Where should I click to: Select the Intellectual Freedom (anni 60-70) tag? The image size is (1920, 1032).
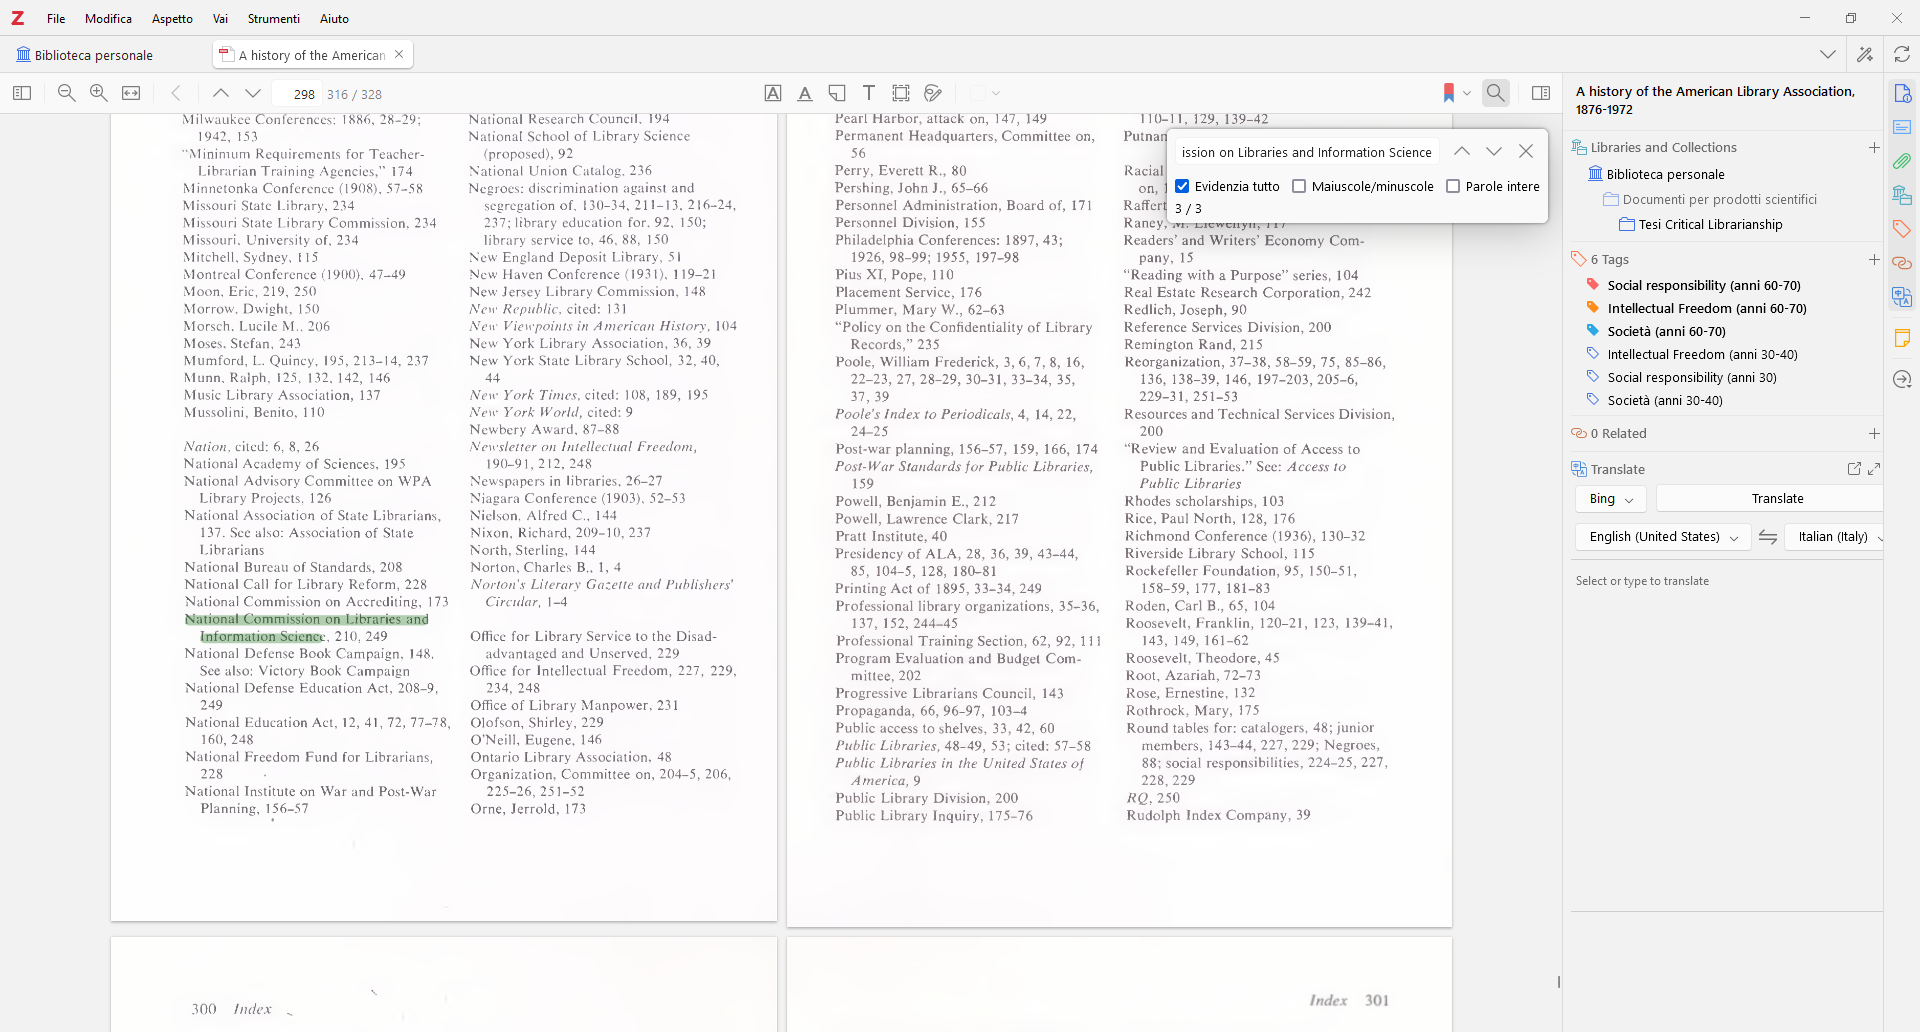coord(1707,309)
